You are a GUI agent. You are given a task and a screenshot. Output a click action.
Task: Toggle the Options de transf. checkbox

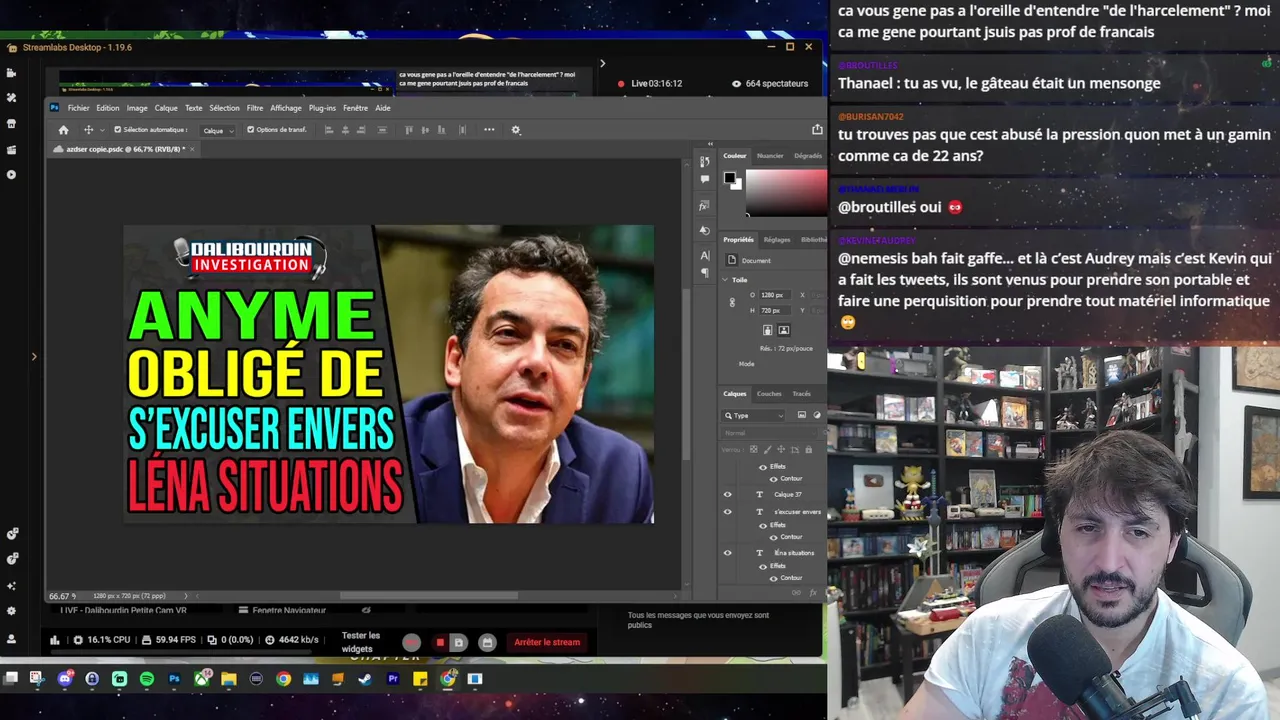pos(250,130)
